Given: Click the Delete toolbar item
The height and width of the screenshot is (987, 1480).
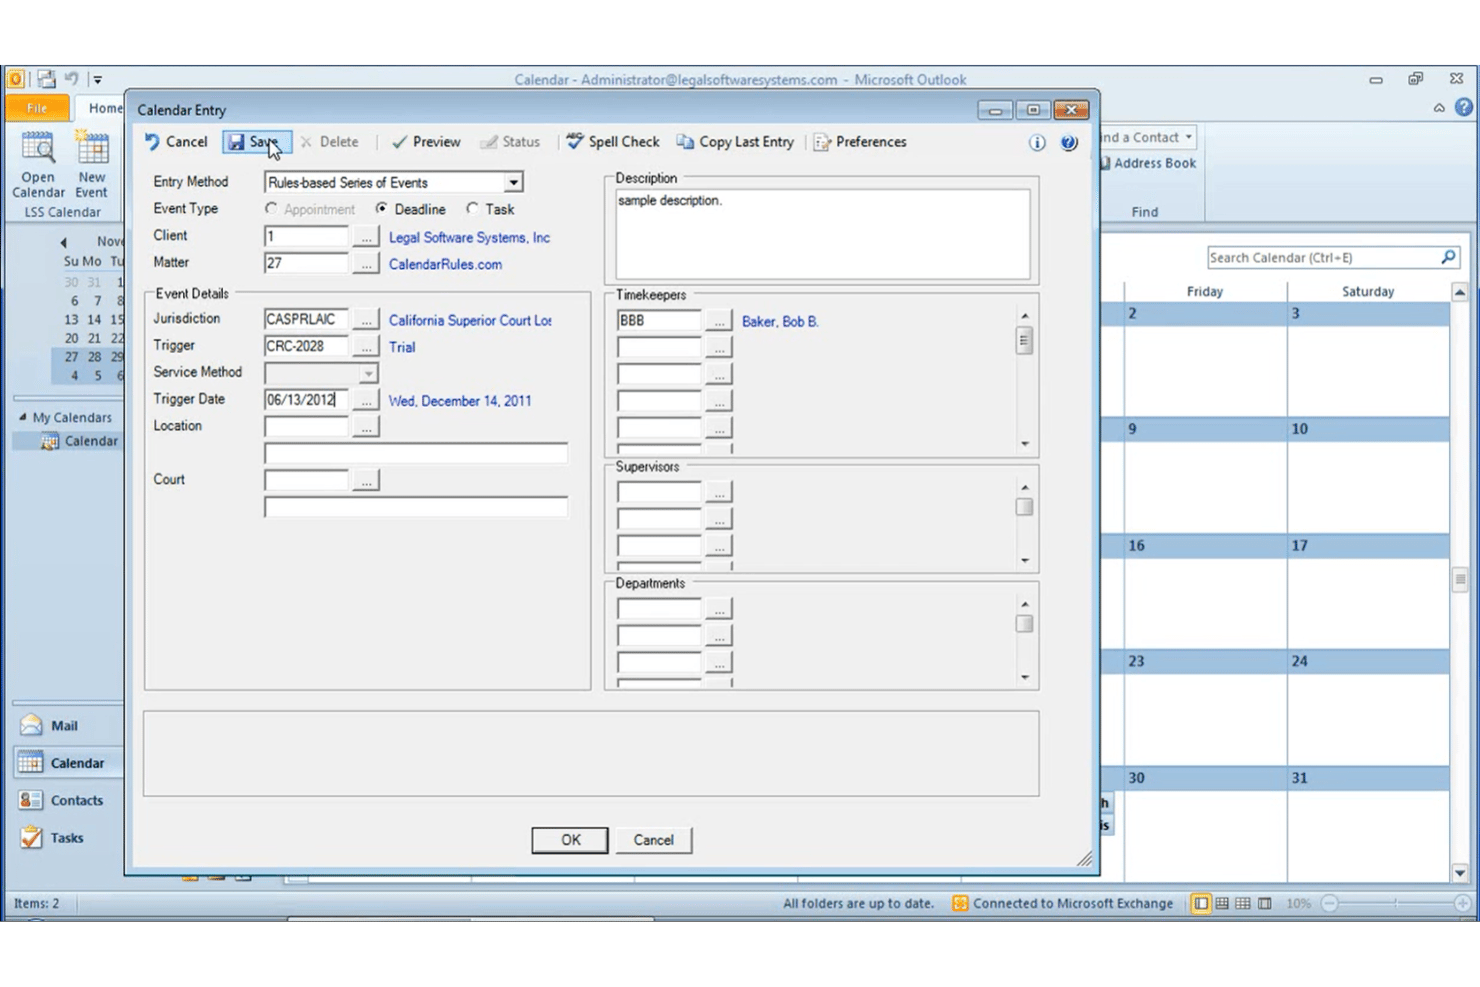Looking at the screenshot, I should [x=329, y=142].
